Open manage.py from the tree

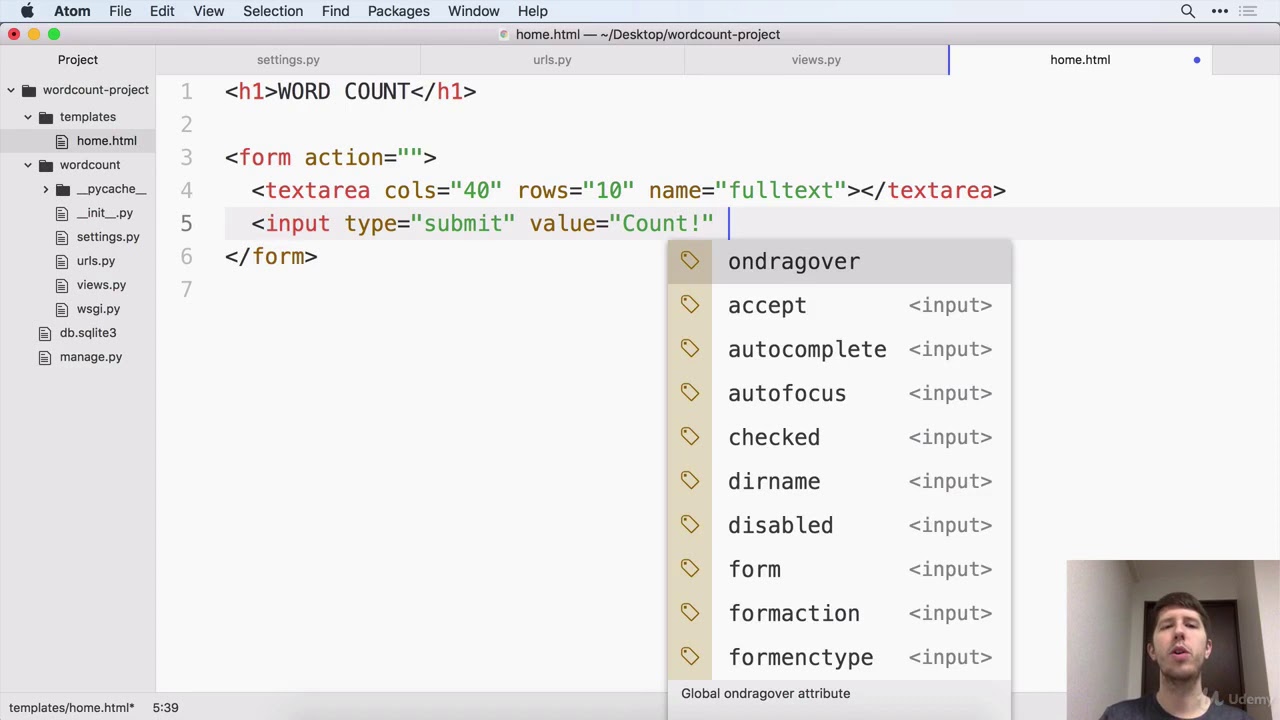90,357
